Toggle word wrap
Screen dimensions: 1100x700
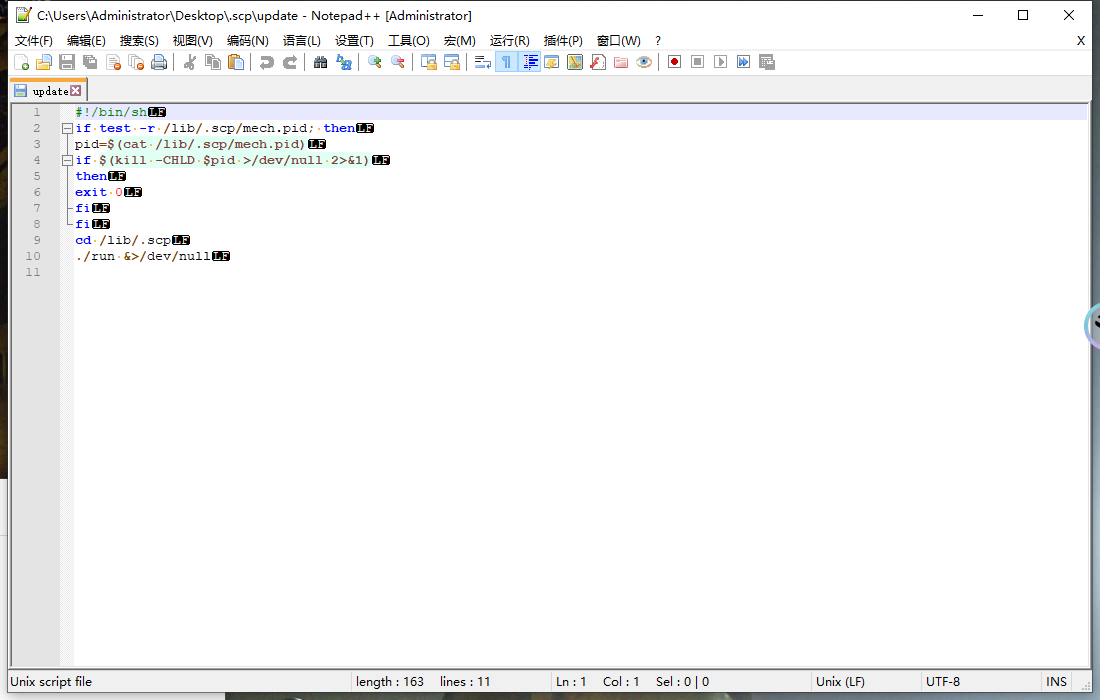(483, 62)
